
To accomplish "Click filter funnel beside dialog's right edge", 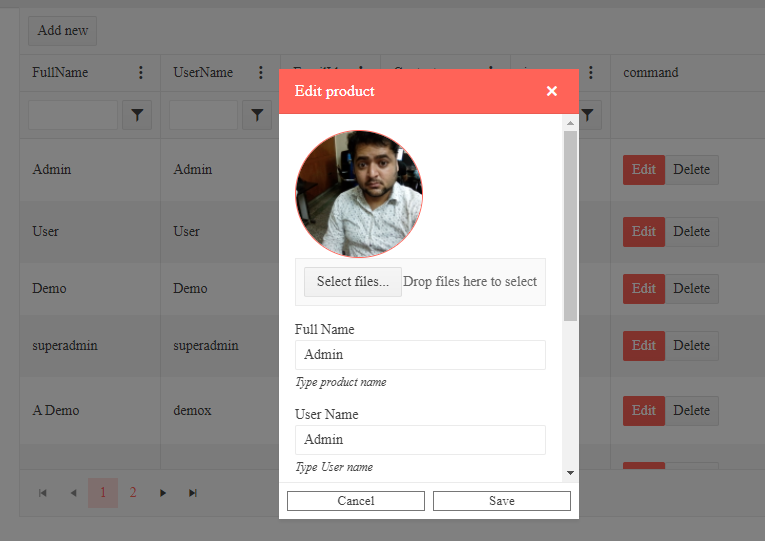I will pos(590,115).
